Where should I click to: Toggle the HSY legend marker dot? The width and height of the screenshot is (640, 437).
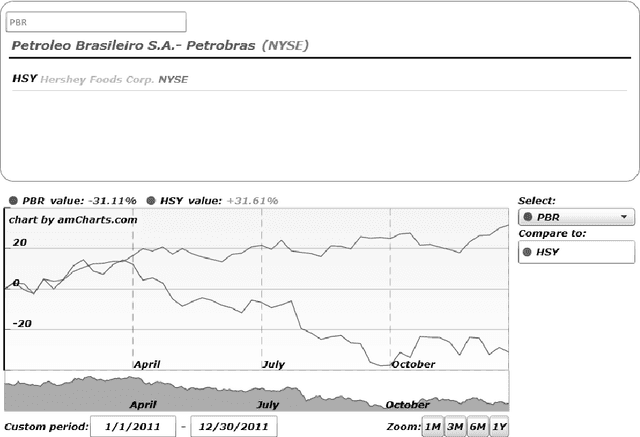click(151, 200)
